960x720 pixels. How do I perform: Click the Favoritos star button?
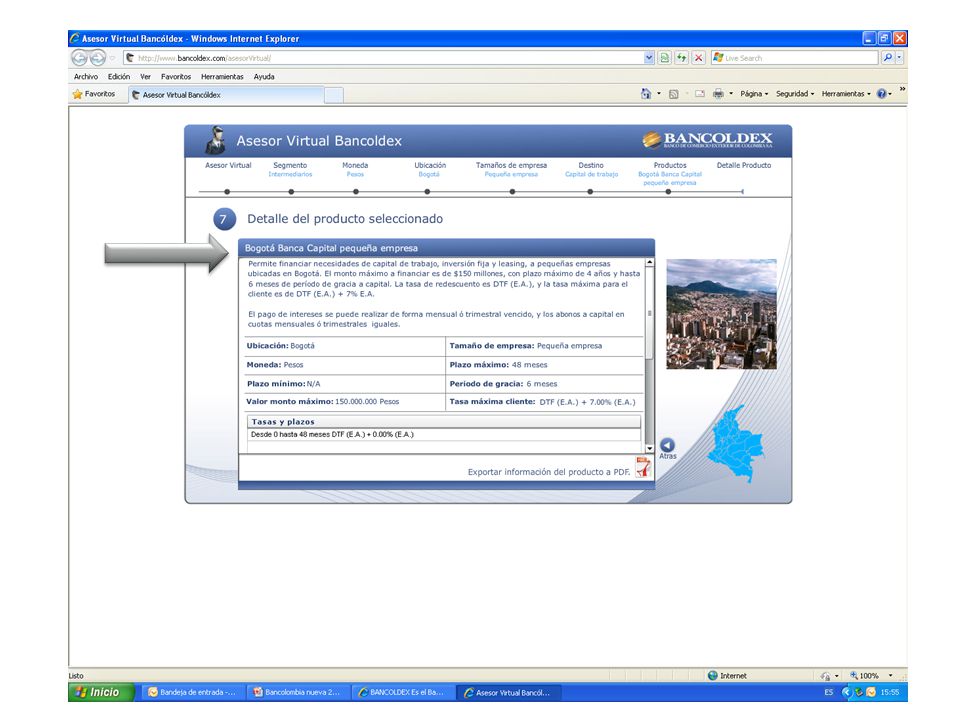(x=94, y=94)
